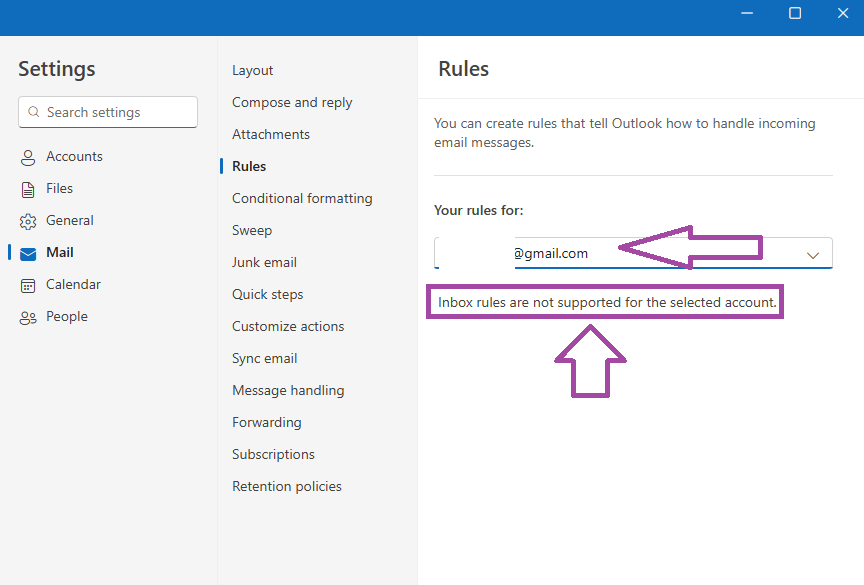Click 'Inbox rules are not supported' message

coord(607,302)
